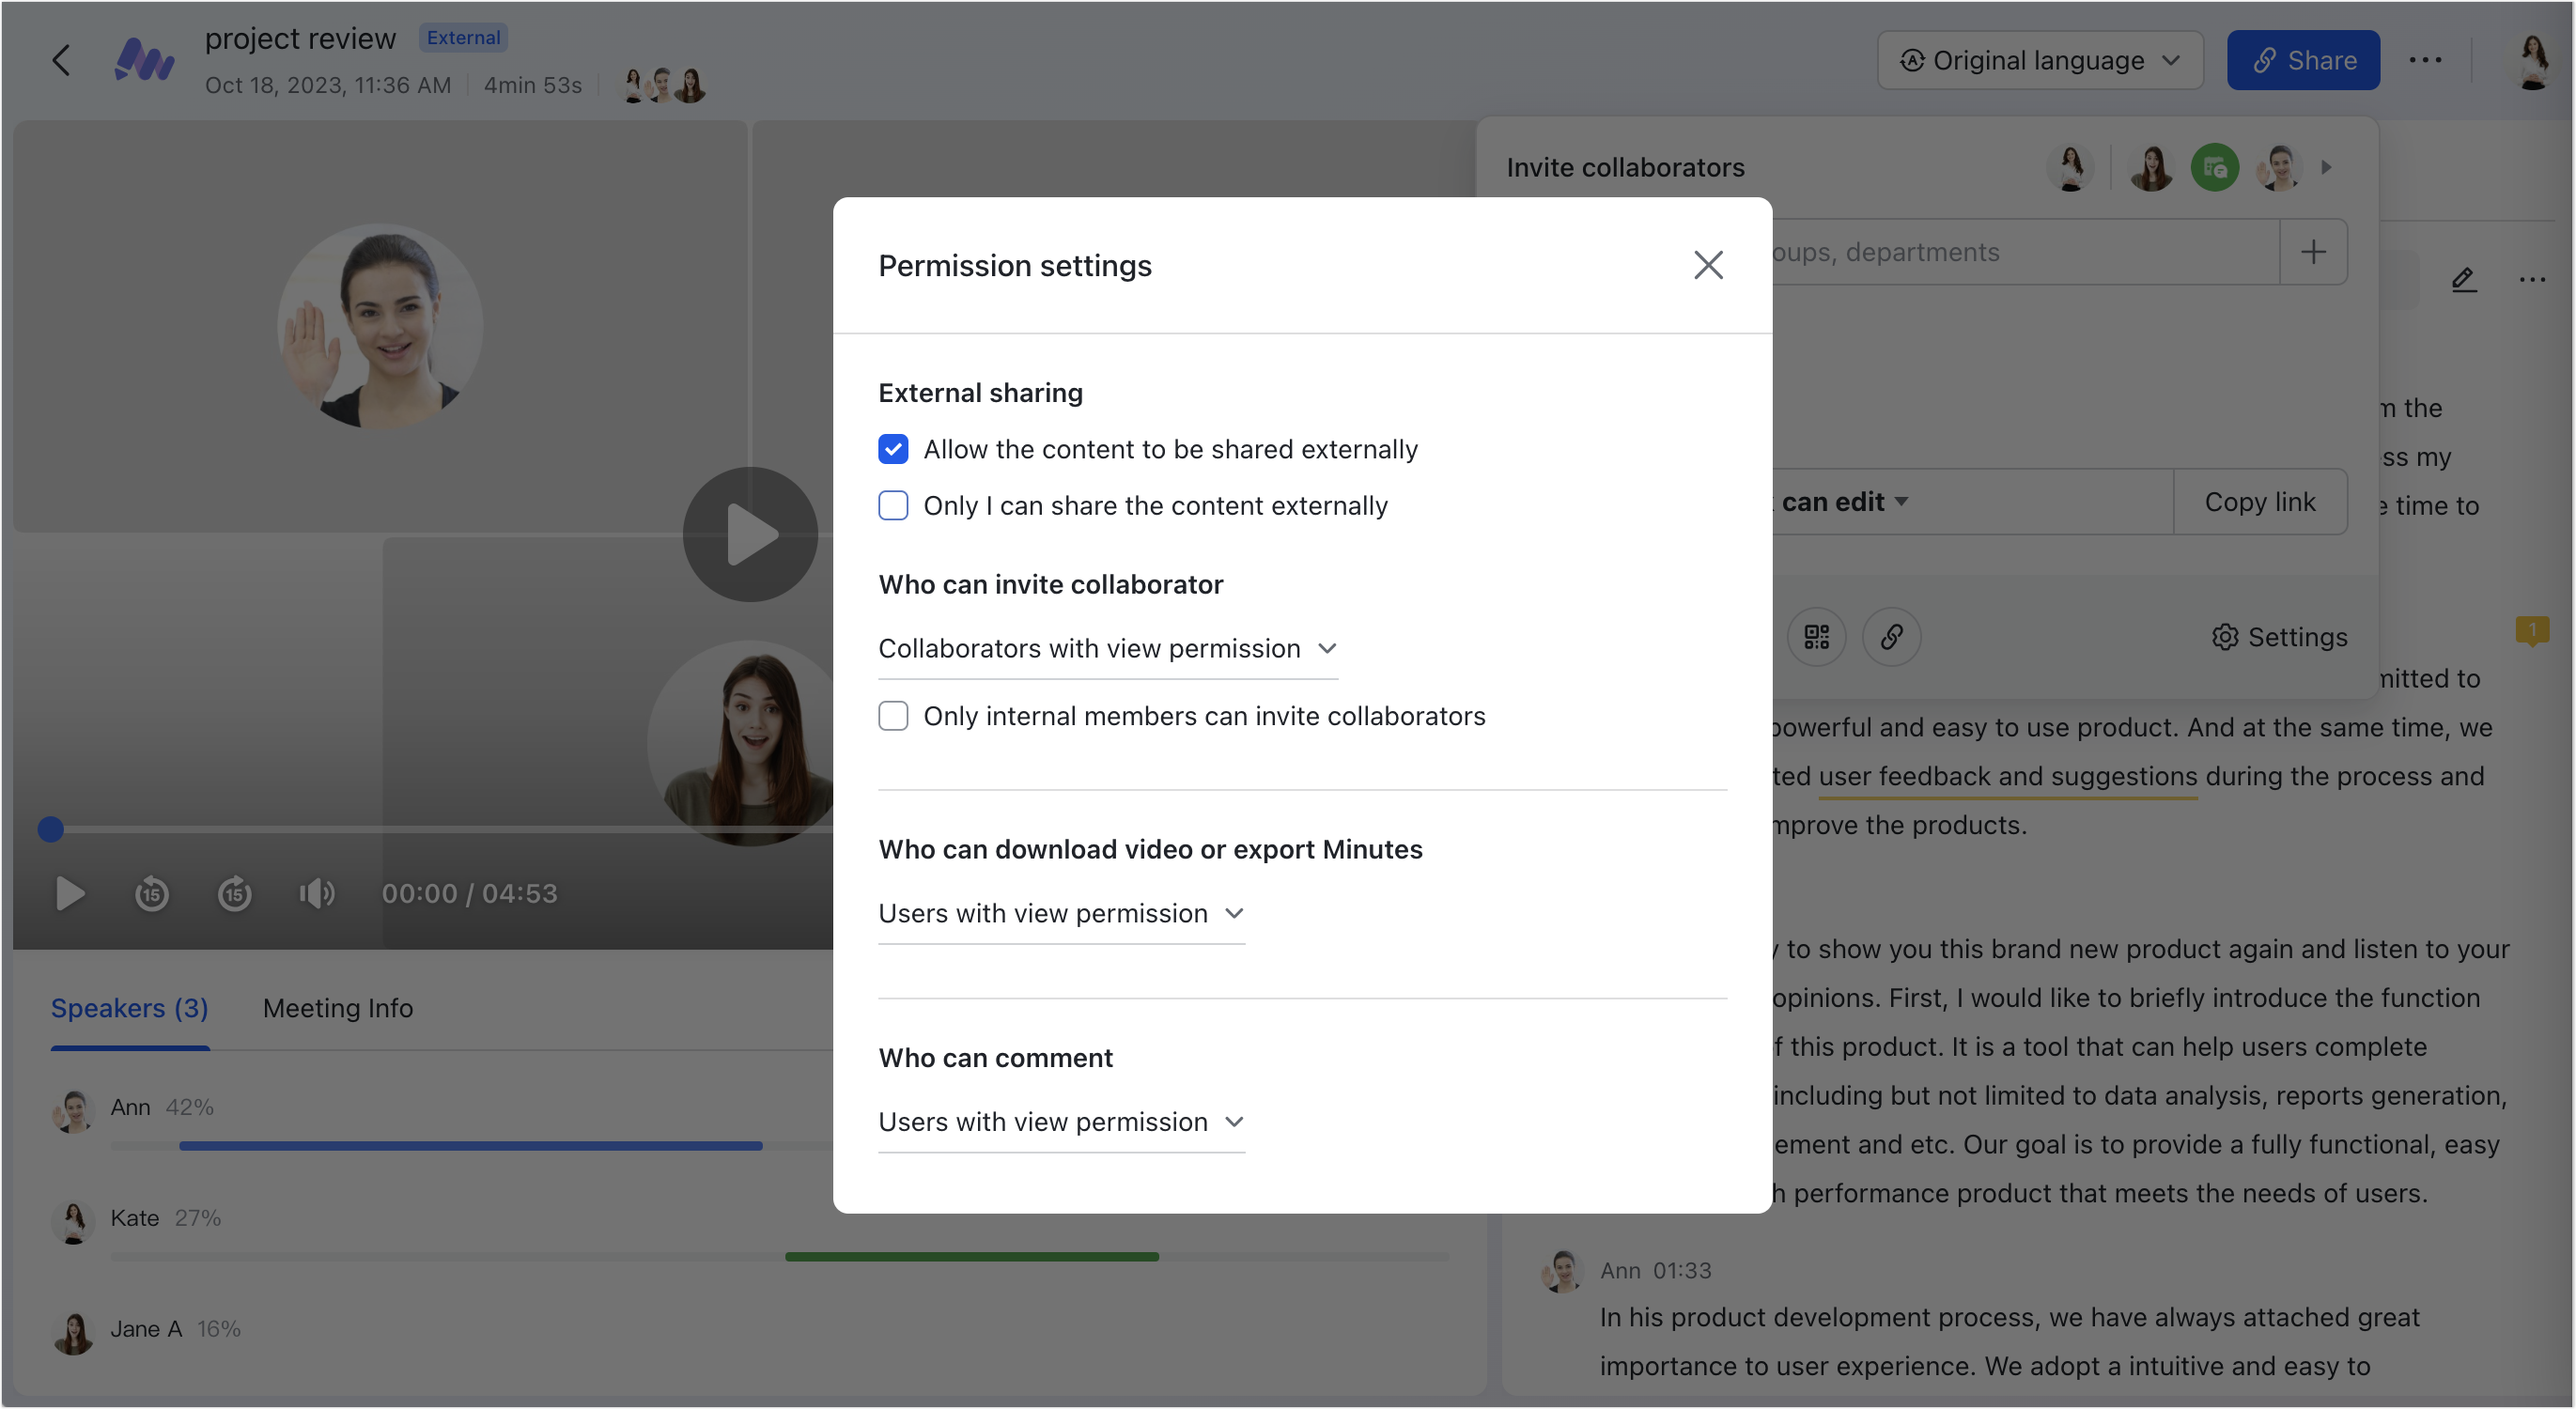Image resolution: width=2576 pixels, height=1409 pixels.
Task: Uncheck allow content to be shared externally
Action: click(x=893, y=449)
